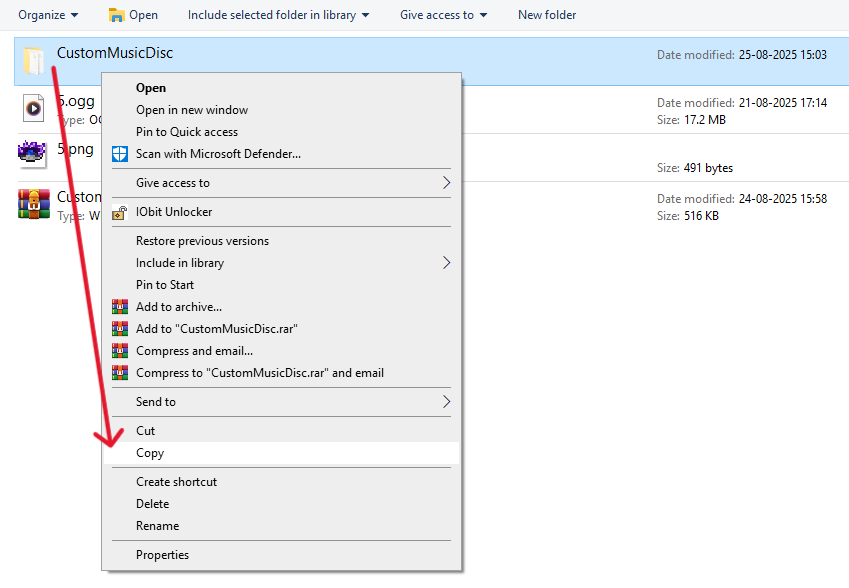Click the 5.ogg audio file icon
849x588 pixels.
[33, 107]
